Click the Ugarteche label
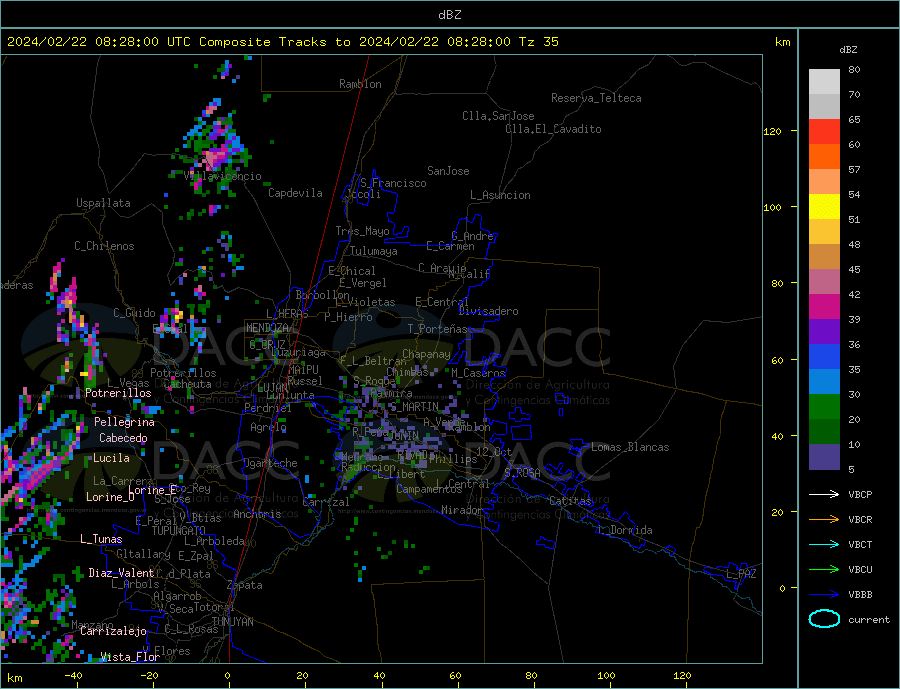 click(270, 463)
